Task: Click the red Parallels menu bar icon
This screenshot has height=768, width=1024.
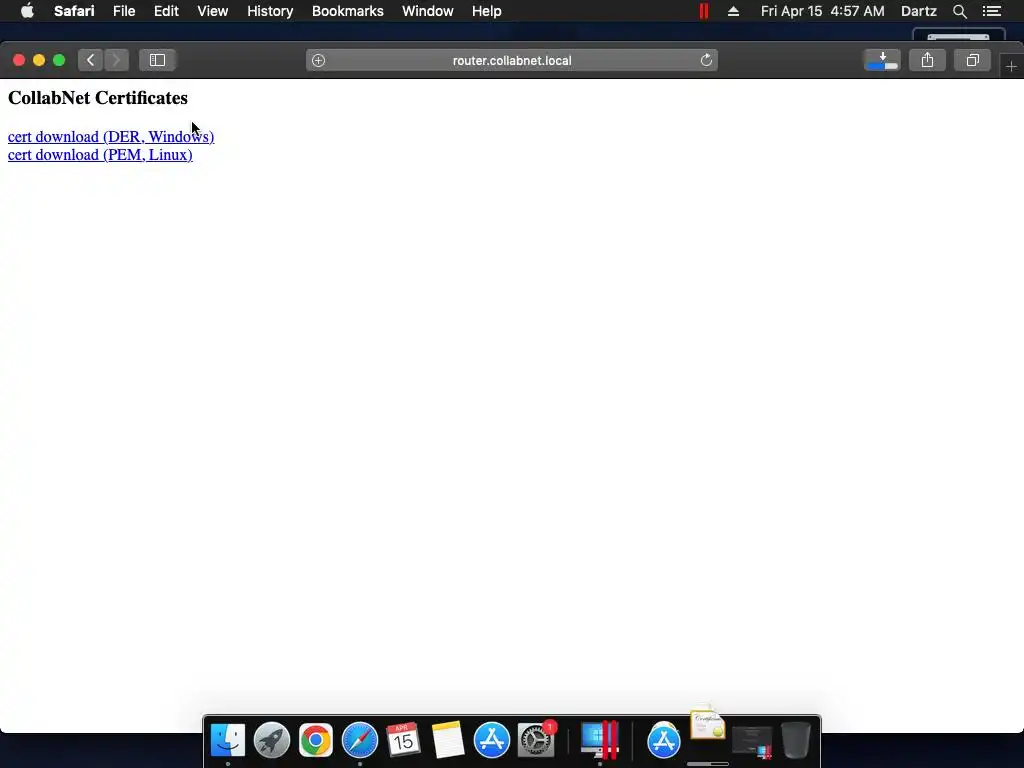Action: coord(704,11)
